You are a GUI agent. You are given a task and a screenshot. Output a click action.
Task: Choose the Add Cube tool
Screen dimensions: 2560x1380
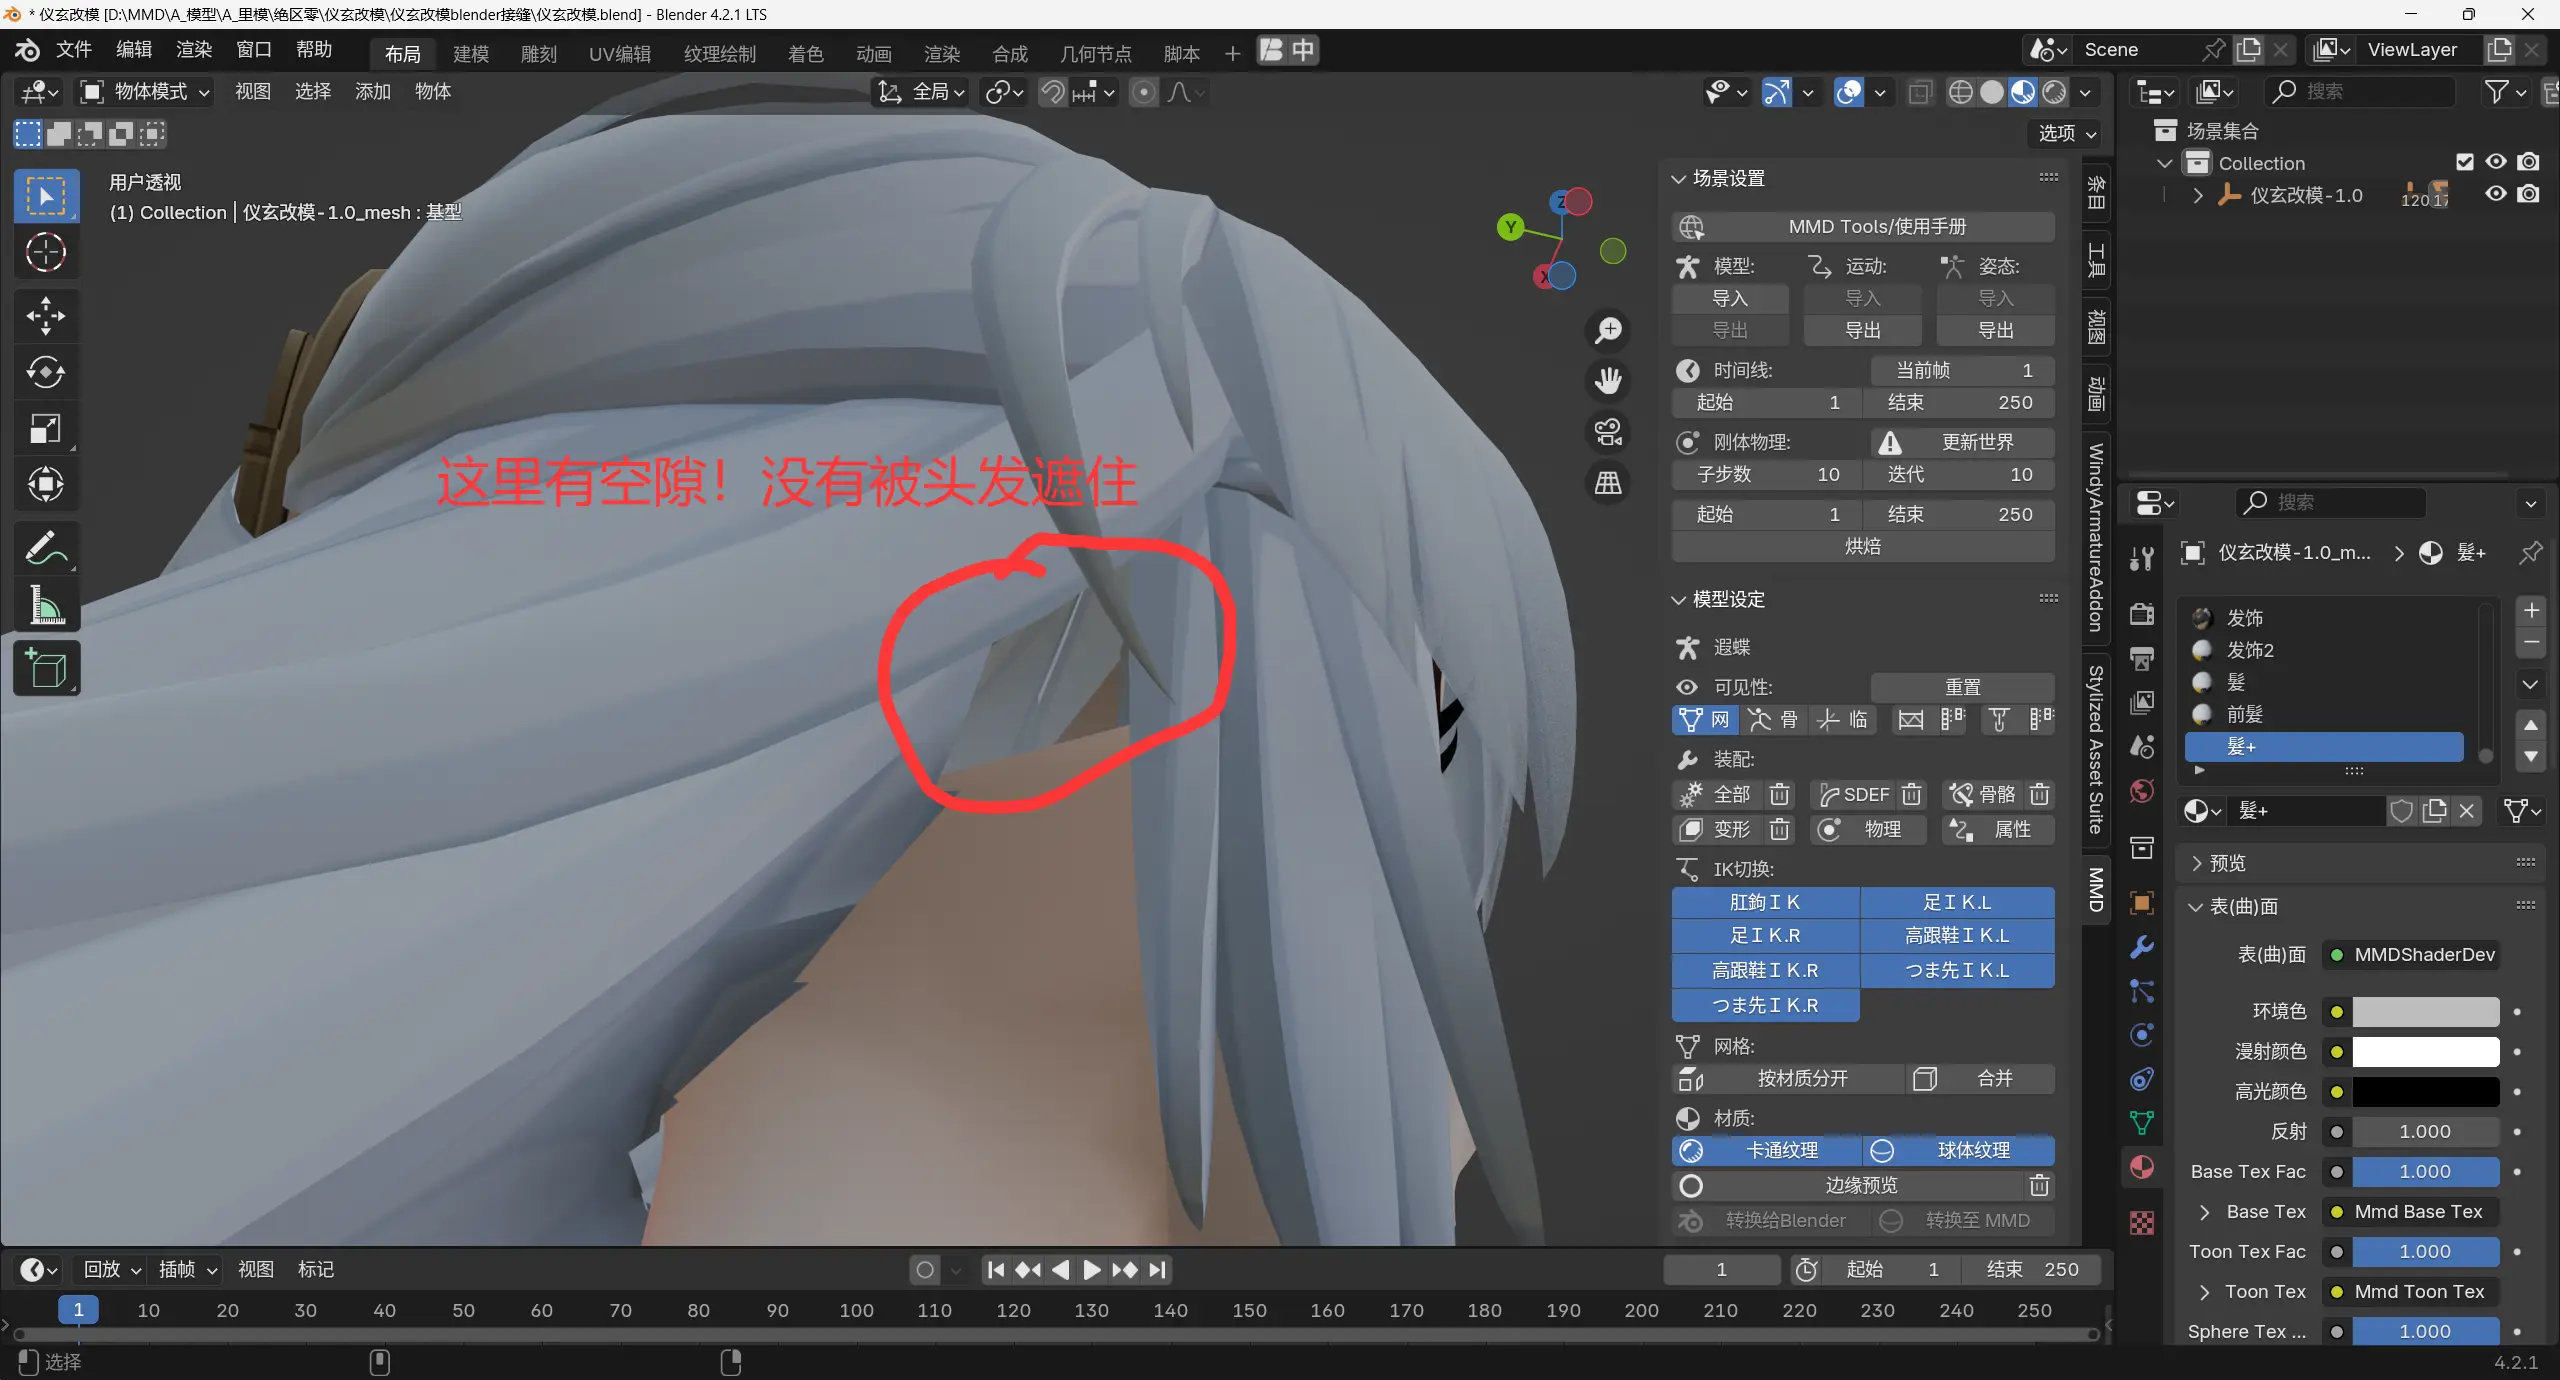(45, 669)
